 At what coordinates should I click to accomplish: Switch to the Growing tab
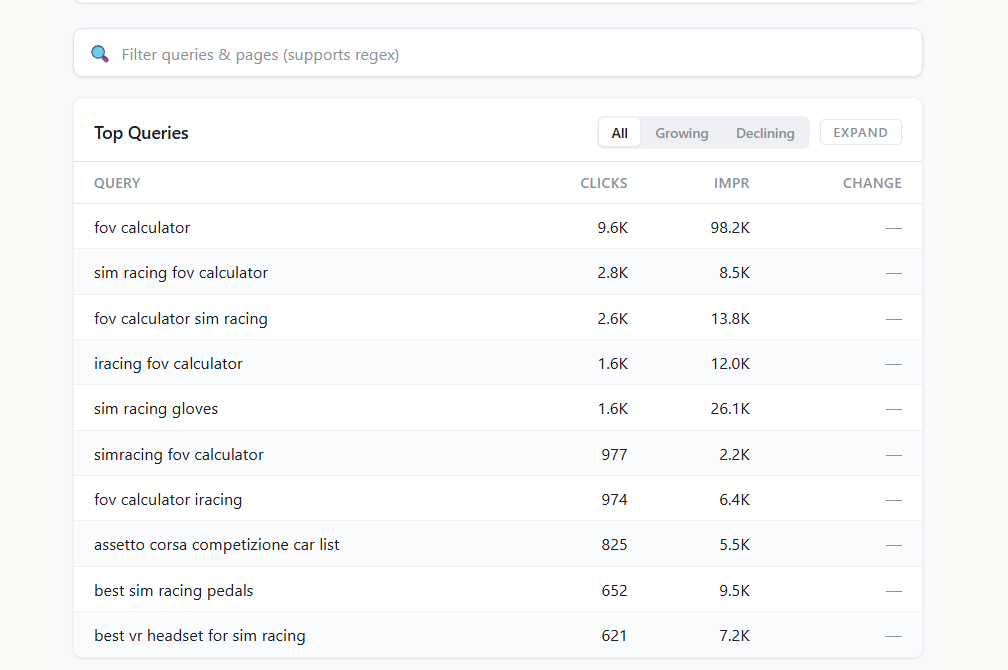(x=681, y=132)
